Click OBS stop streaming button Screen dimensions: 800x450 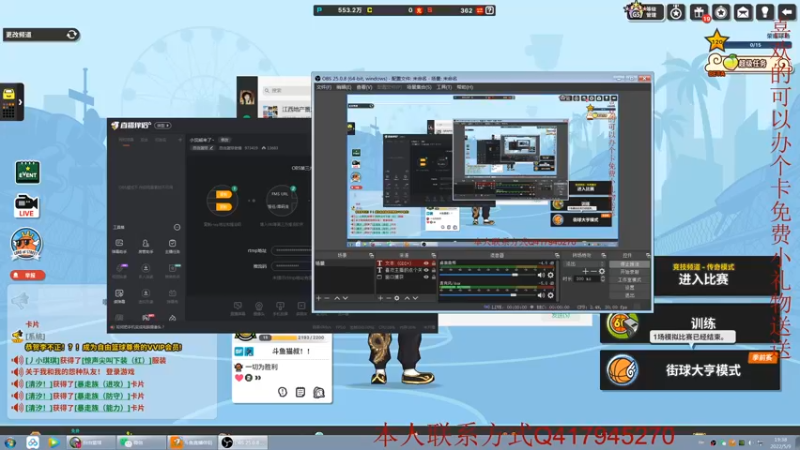tap(629, 264)
